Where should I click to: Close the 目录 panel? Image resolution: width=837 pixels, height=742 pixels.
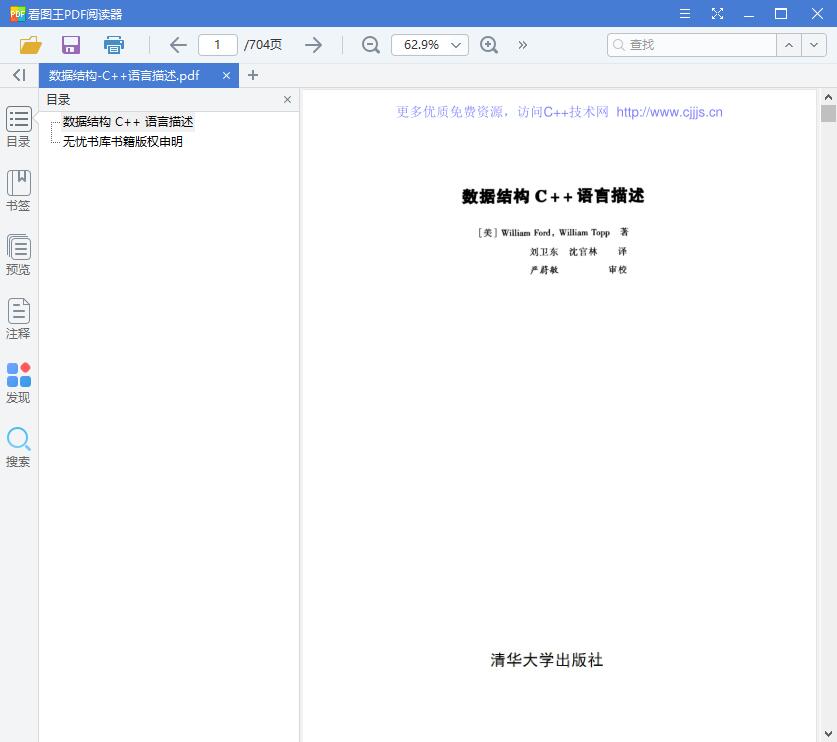tap(287, 100)
